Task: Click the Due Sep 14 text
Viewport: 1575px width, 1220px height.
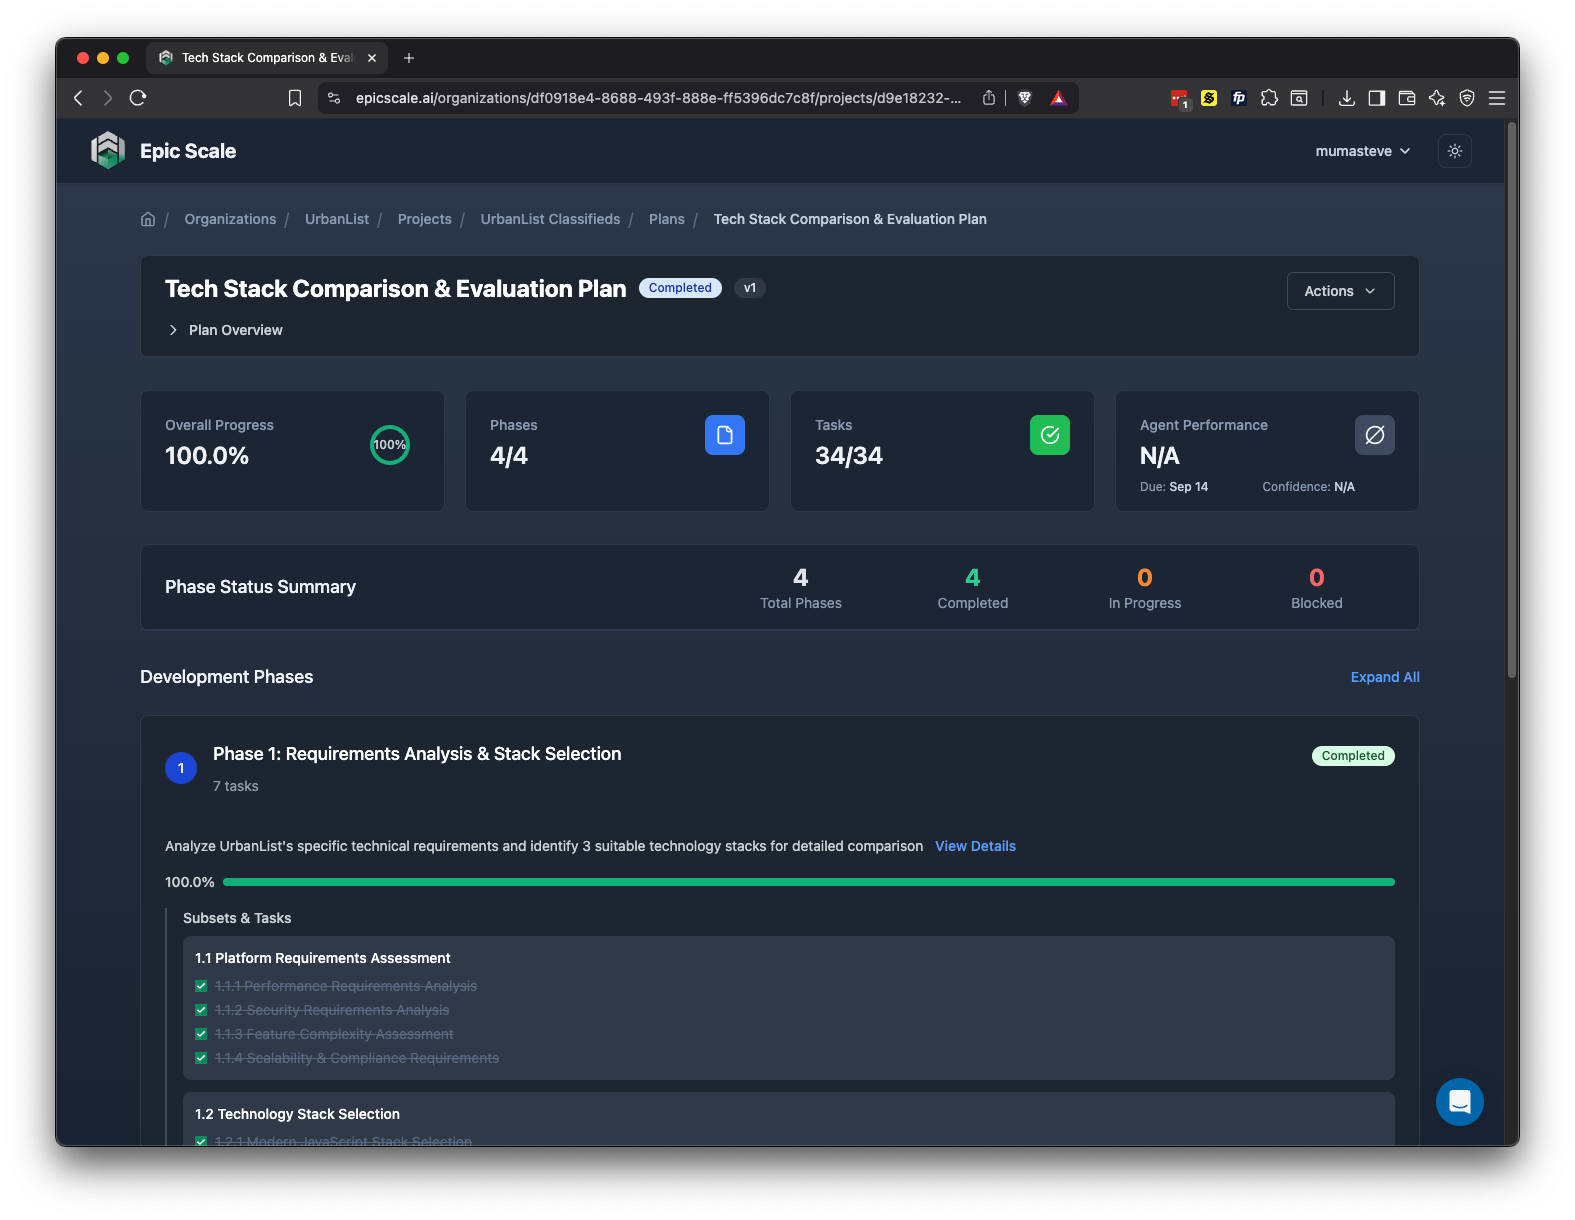Action: 1174,487
